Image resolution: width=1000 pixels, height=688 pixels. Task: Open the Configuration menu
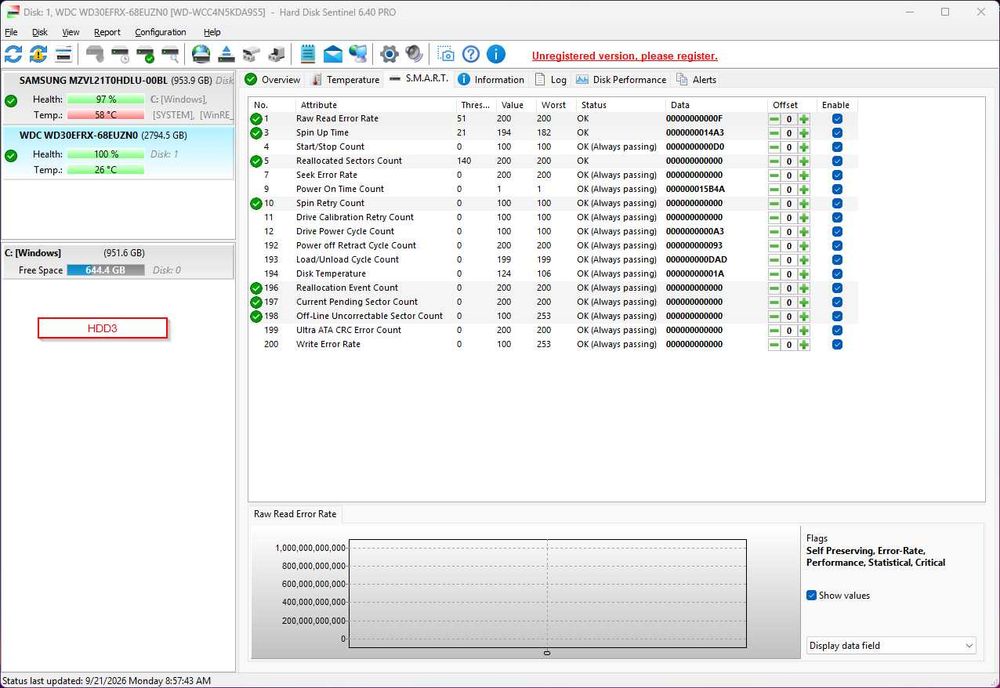coord(160,32)
